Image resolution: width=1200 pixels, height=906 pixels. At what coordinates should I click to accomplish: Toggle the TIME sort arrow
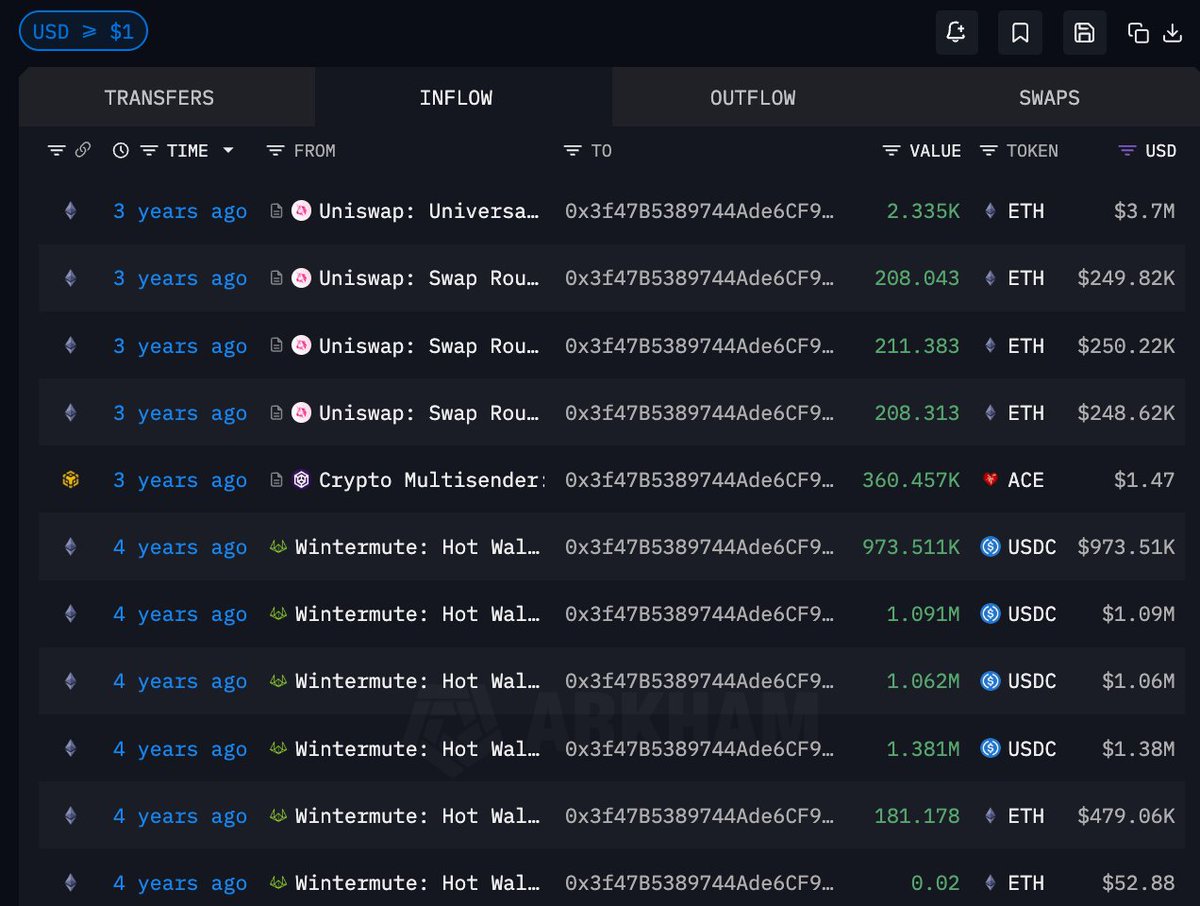coord(228,151)
